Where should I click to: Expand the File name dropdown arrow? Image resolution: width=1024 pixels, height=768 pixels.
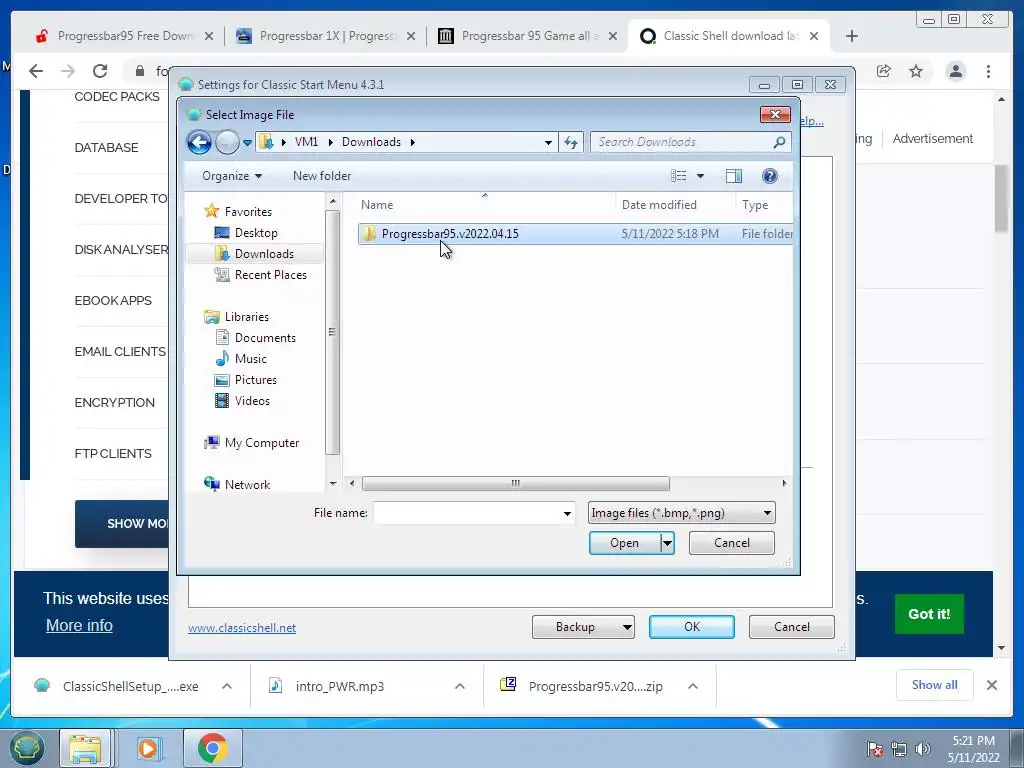click(x=567, y=514)
